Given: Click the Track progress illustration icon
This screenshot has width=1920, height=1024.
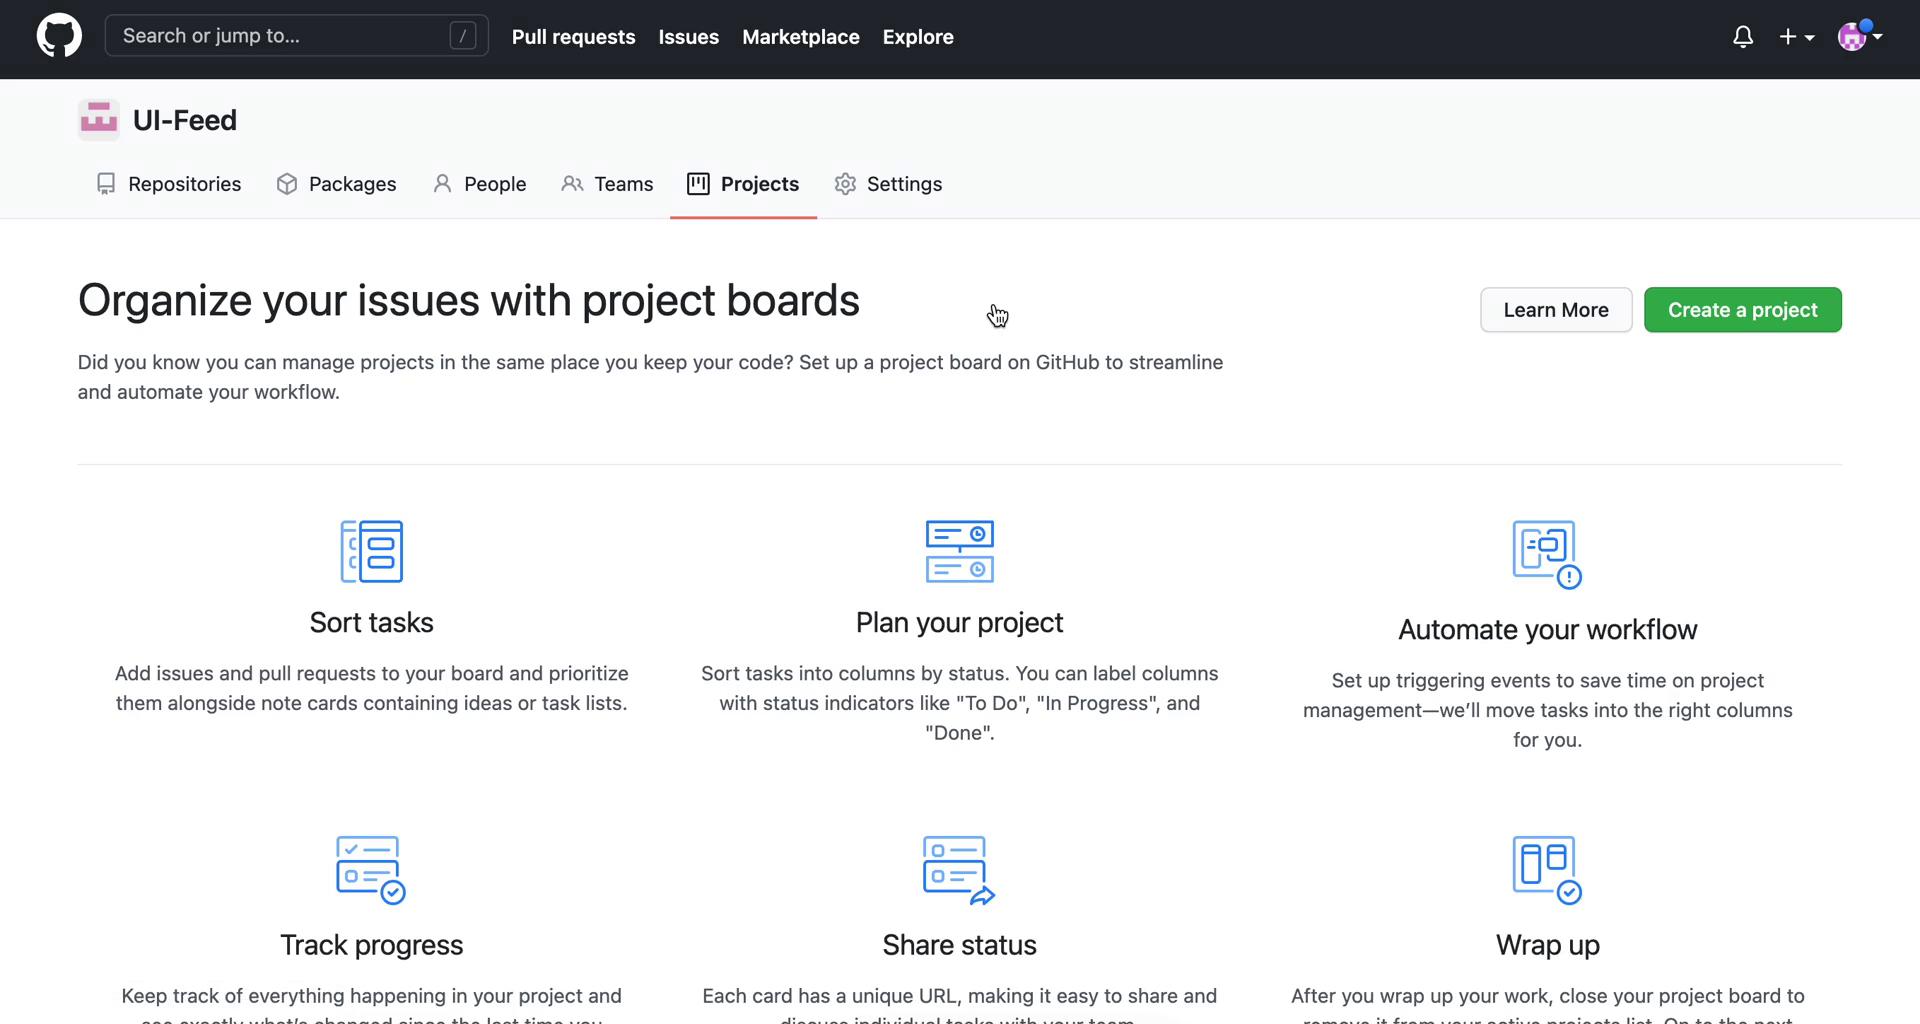Looking at the screenshot, I should pyautogui.click(x=371, y=870).
